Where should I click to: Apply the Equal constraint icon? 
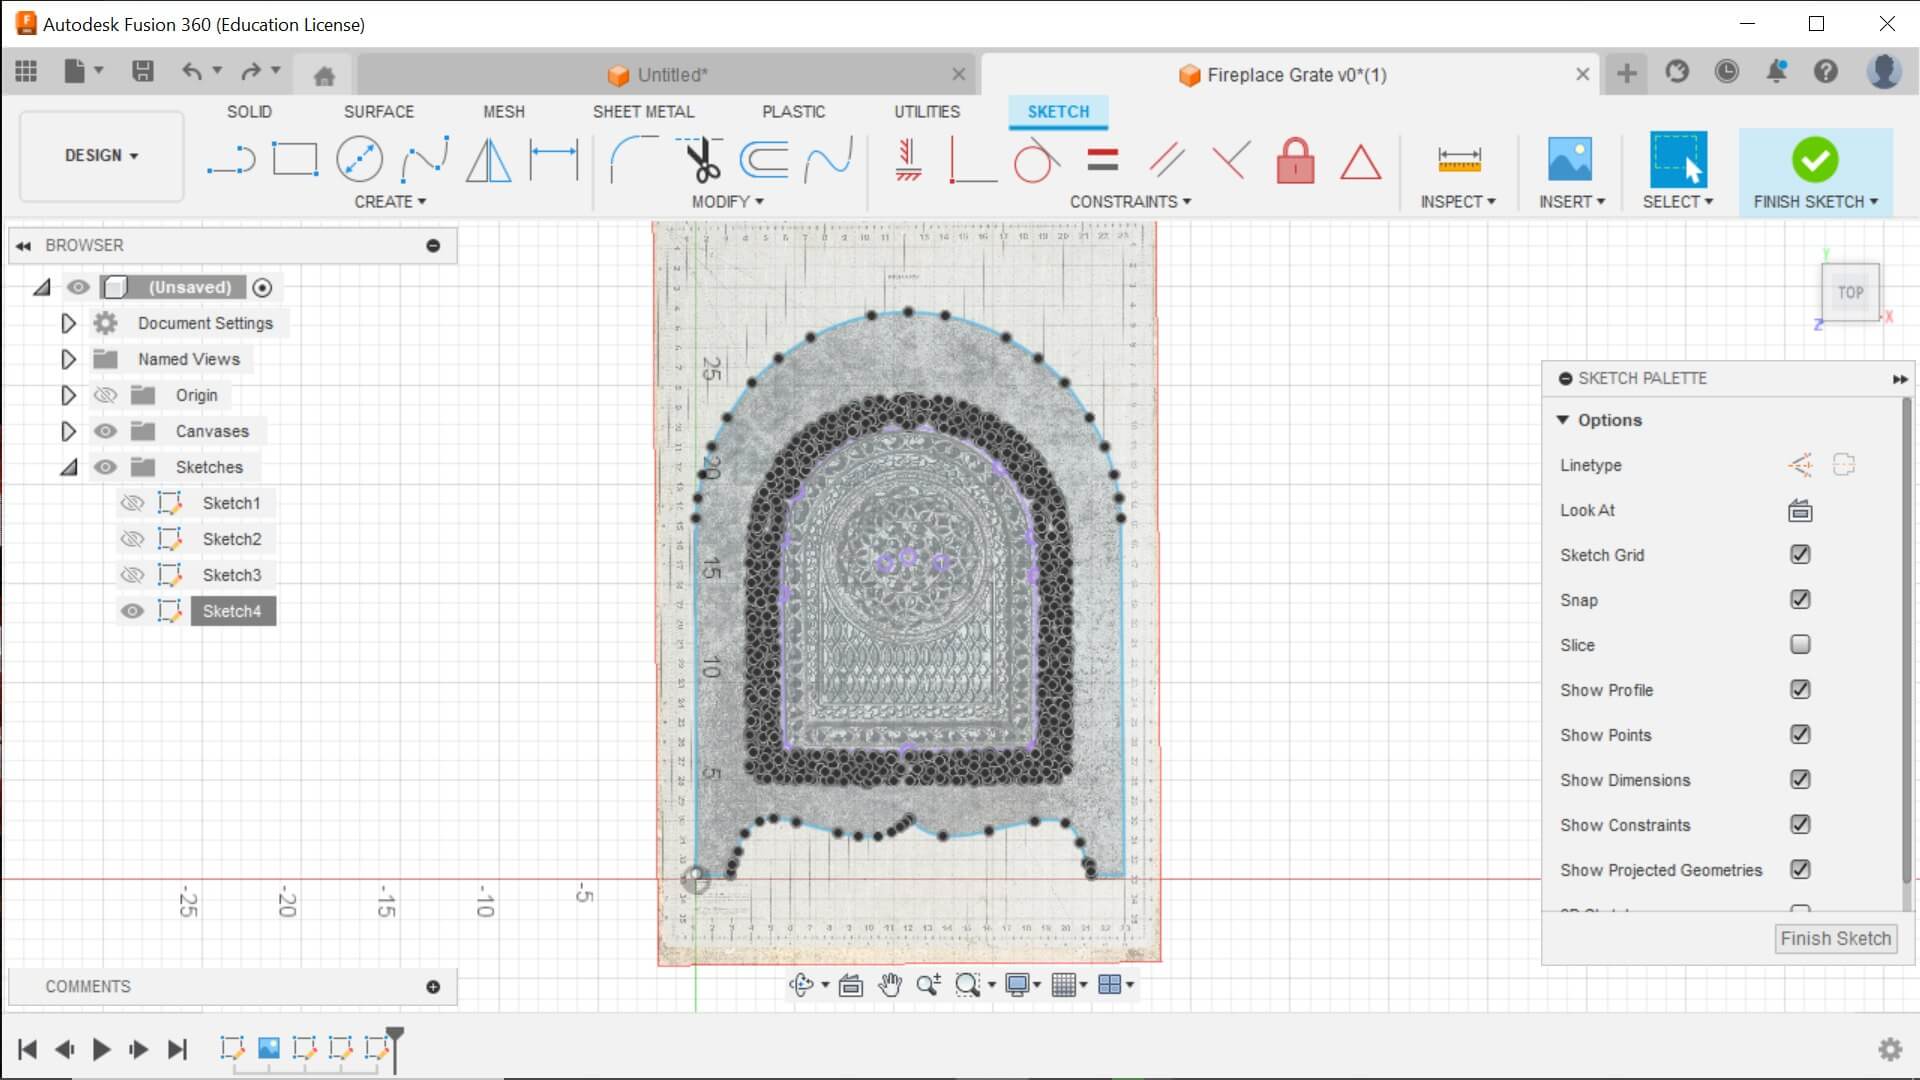click(x=1102, y=160)
